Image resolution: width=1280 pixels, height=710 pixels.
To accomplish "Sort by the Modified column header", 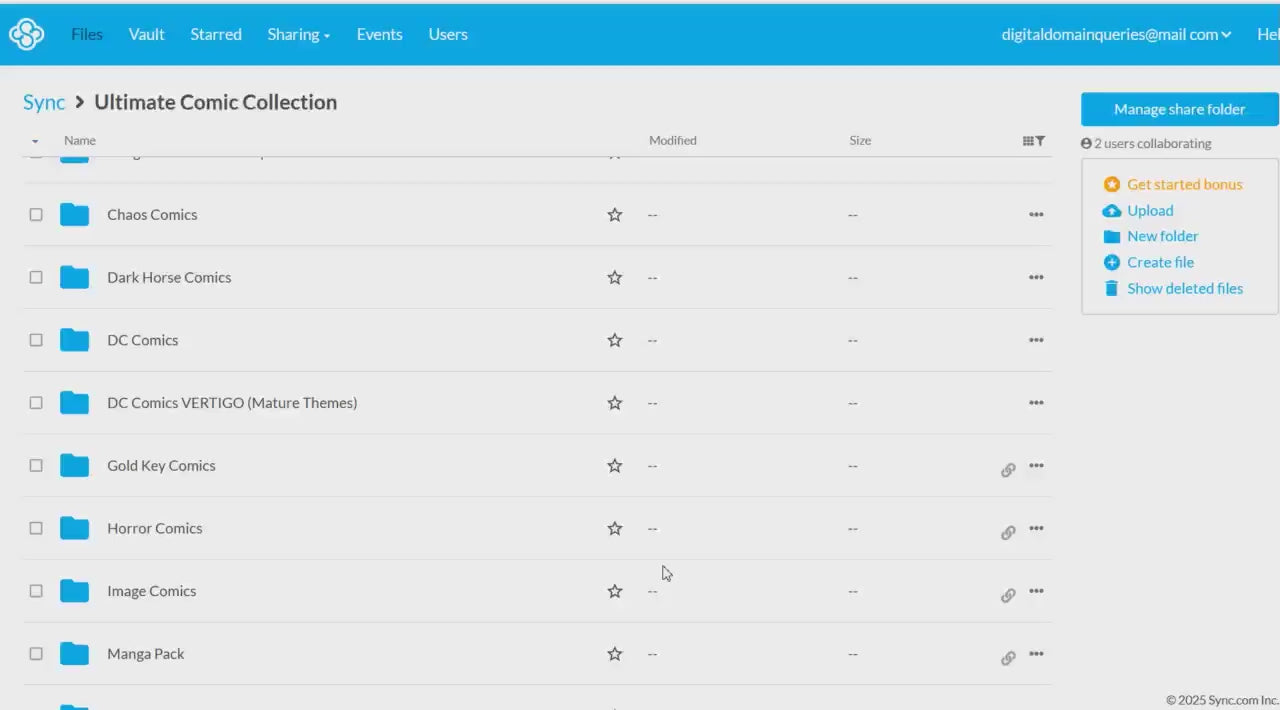I will (672, 140).
